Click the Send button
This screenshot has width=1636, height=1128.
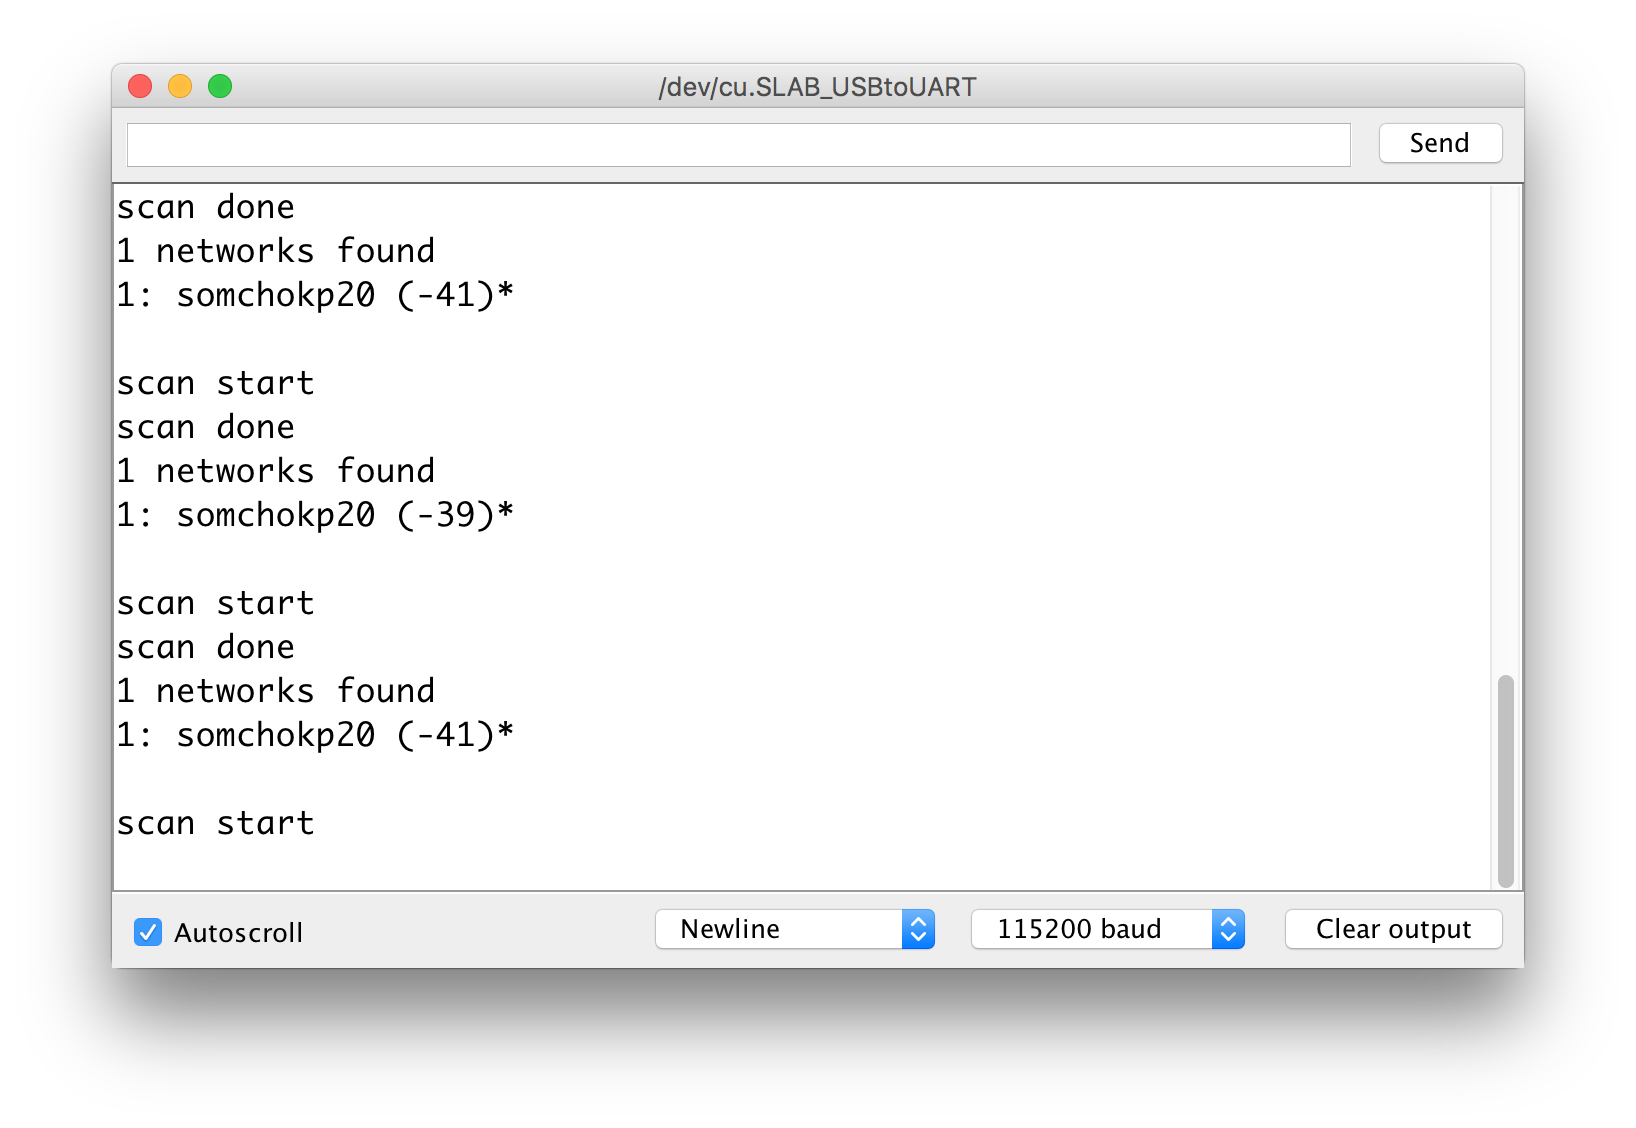(x=1439, y=143)
